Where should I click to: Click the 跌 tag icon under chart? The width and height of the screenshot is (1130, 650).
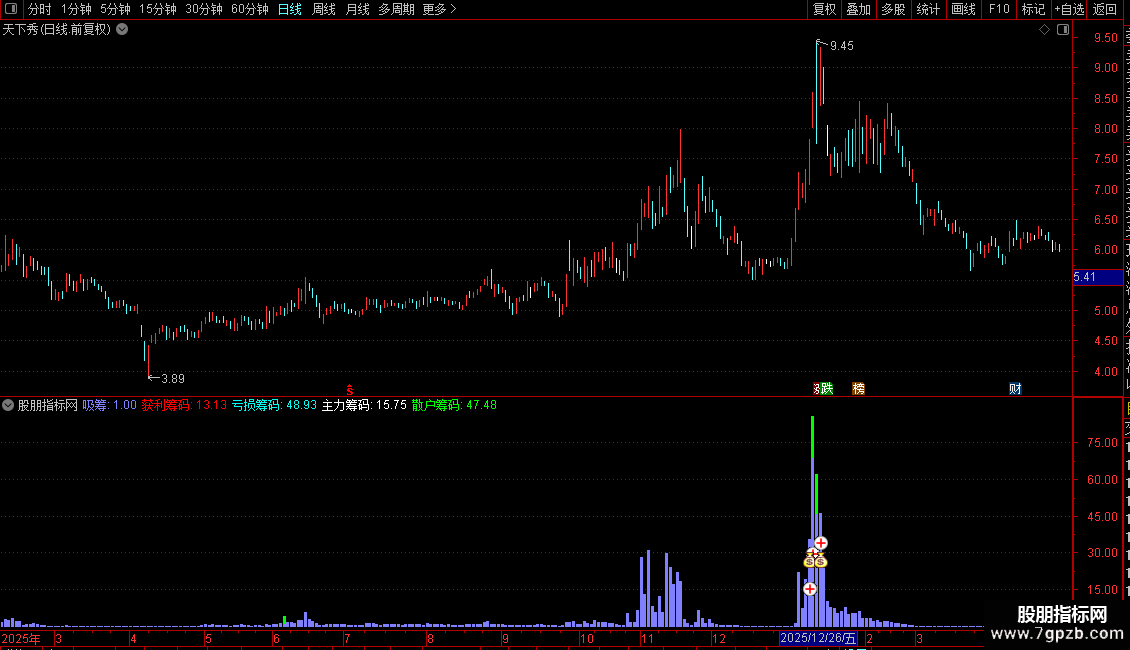coord(827,389)
